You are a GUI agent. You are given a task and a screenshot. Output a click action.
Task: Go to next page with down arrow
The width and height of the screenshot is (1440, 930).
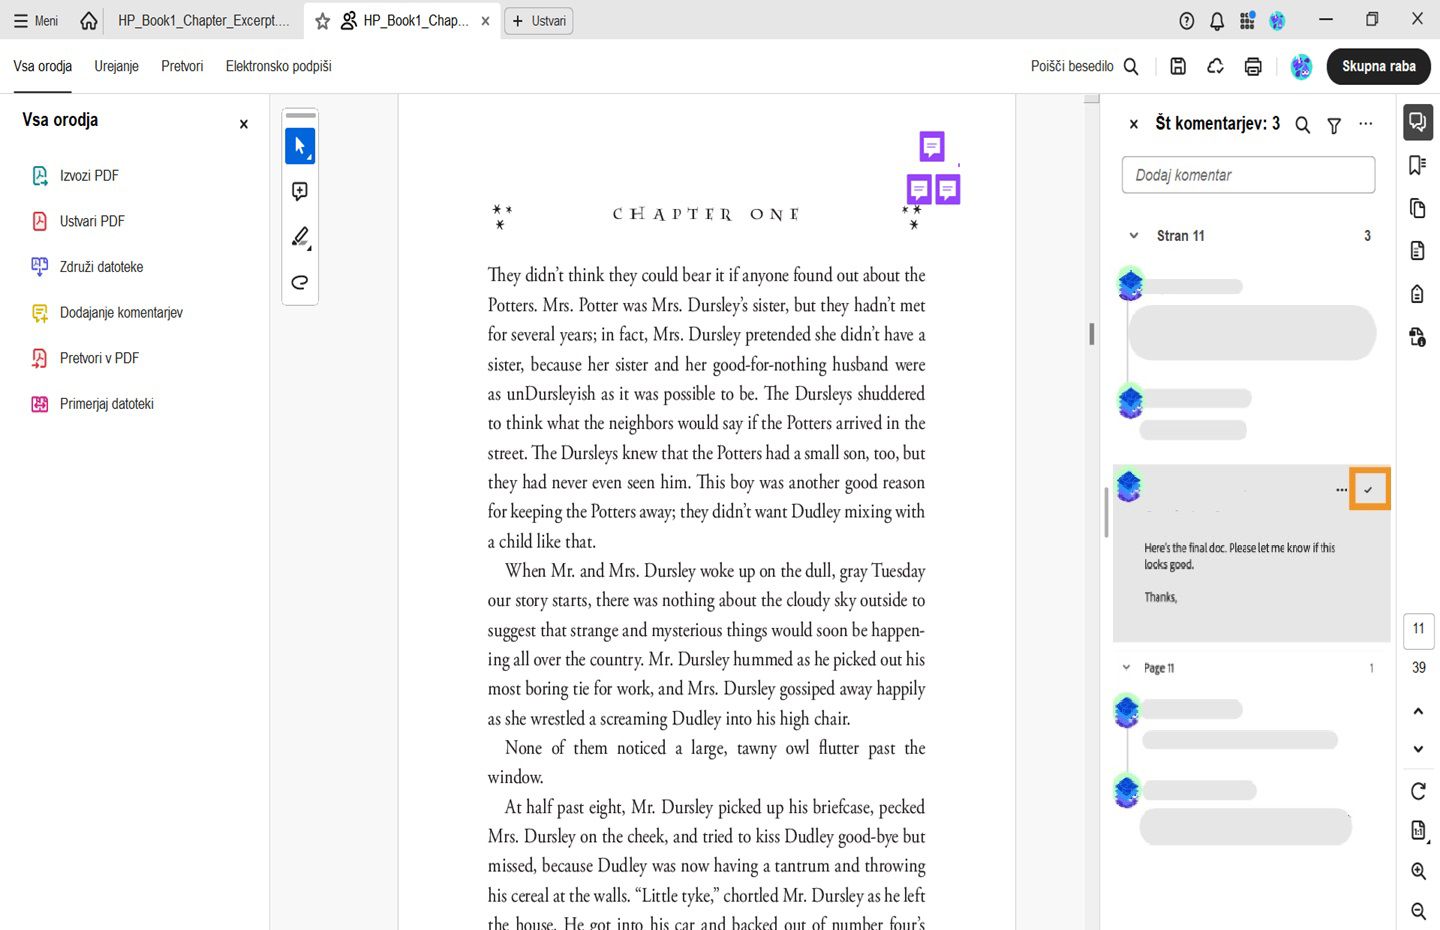[x=1418, y=749]
